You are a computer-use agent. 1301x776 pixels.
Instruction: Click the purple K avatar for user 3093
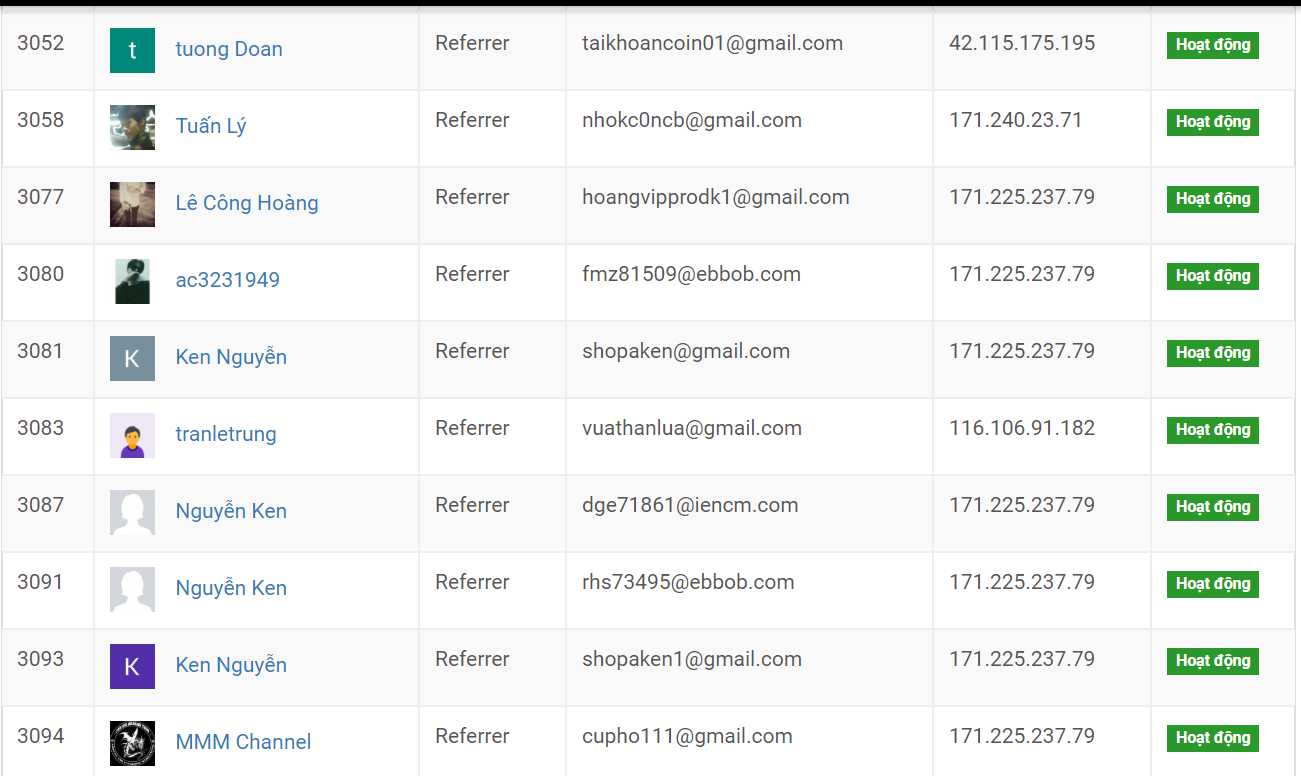132,666
